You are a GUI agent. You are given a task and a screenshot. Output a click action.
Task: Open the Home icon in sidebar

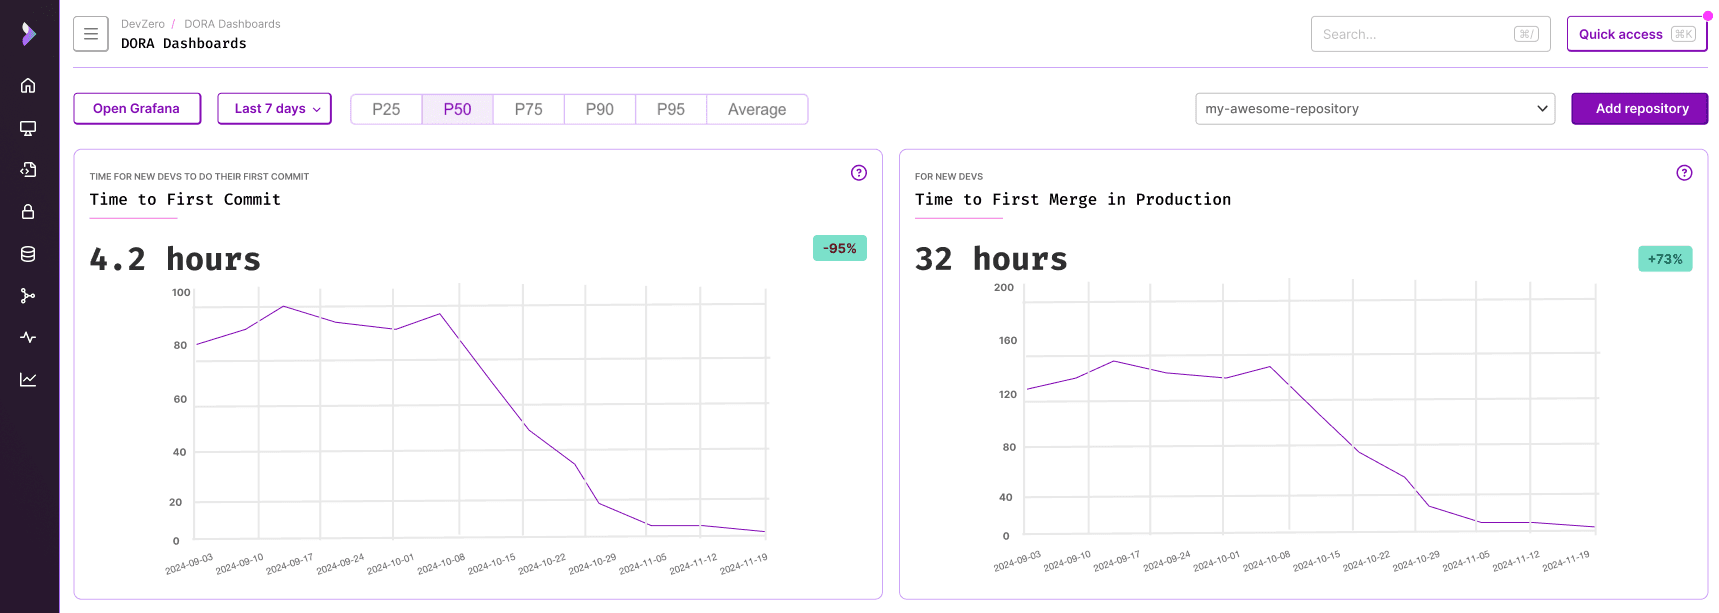pos(28,86)
